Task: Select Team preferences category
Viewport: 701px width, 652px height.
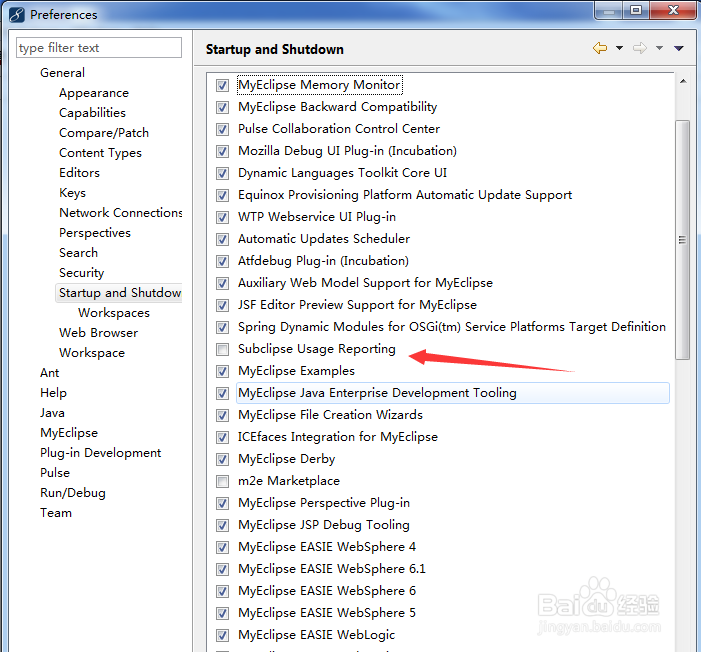Action: coord(55,512)
